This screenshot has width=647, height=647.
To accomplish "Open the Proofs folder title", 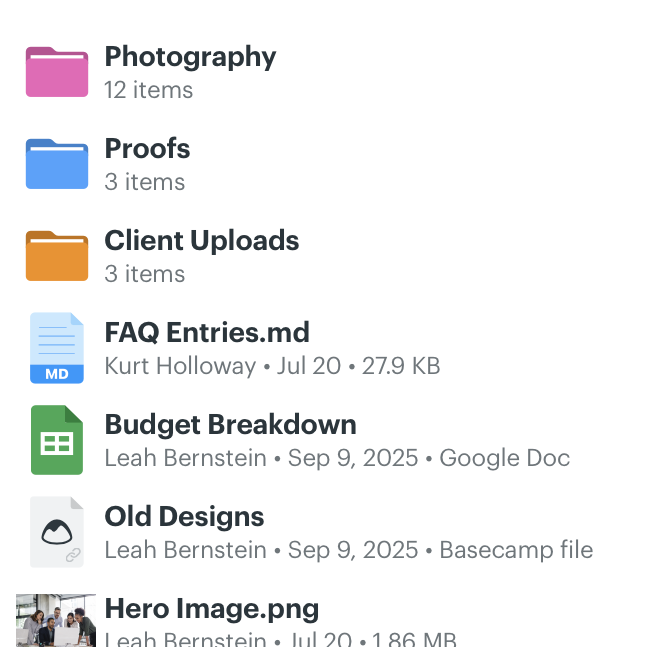I will (147, 148).
